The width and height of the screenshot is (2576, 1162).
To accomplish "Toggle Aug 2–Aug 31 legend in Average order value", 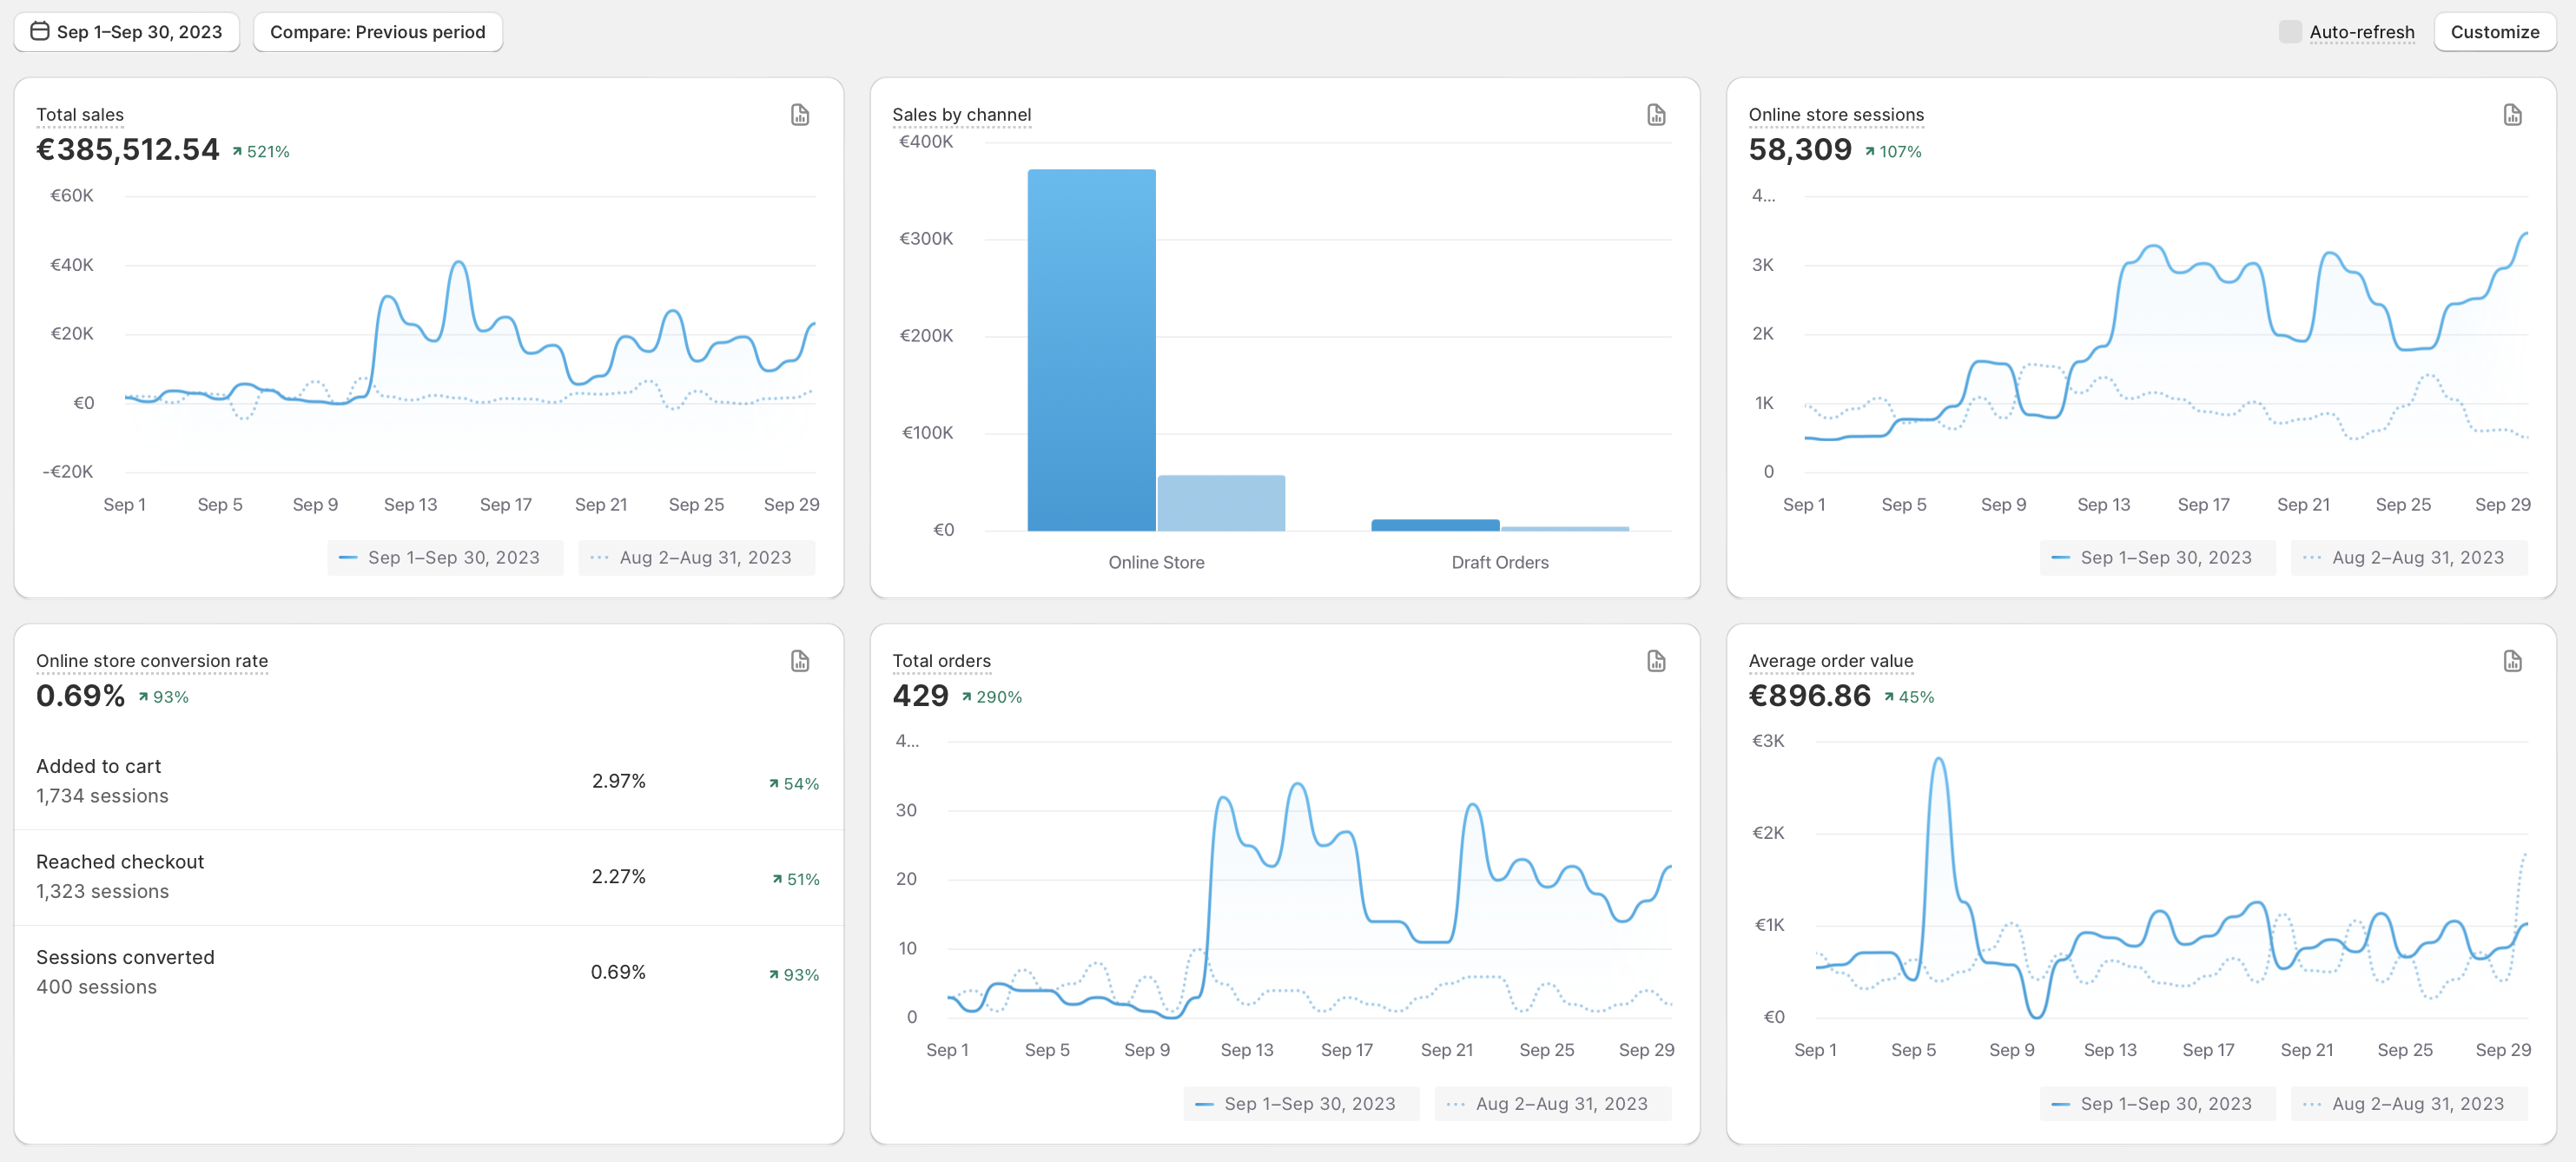I will coord(2410,1104).
